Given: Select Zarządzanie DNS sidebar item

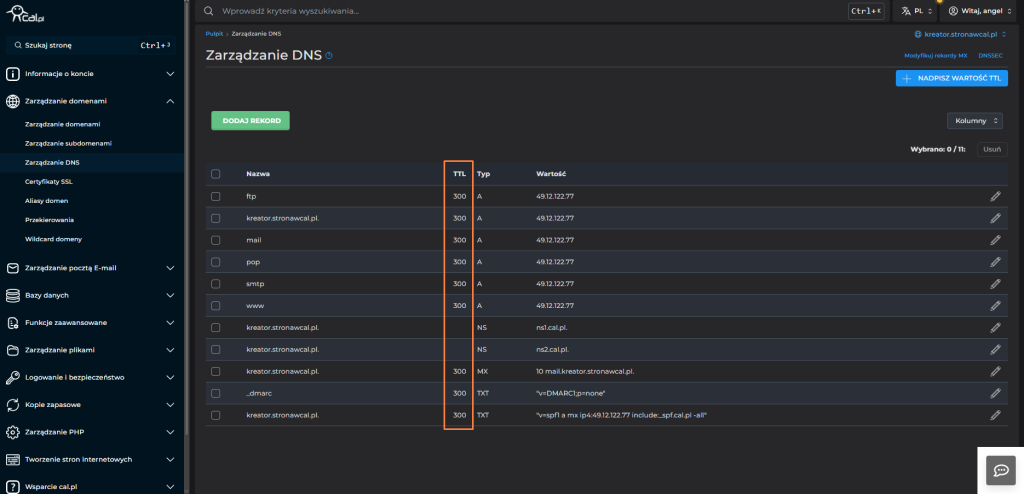Looking at the screenshot, I should (x=52, y=163).
